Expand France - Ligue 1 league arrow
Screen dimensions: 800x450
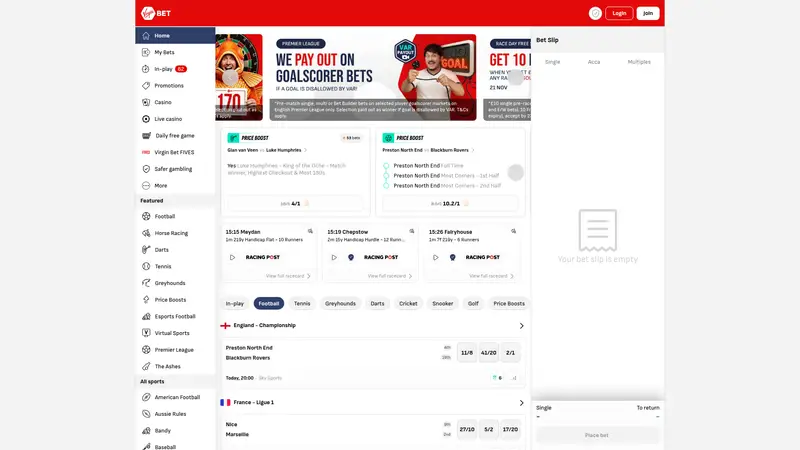point(521,403)
